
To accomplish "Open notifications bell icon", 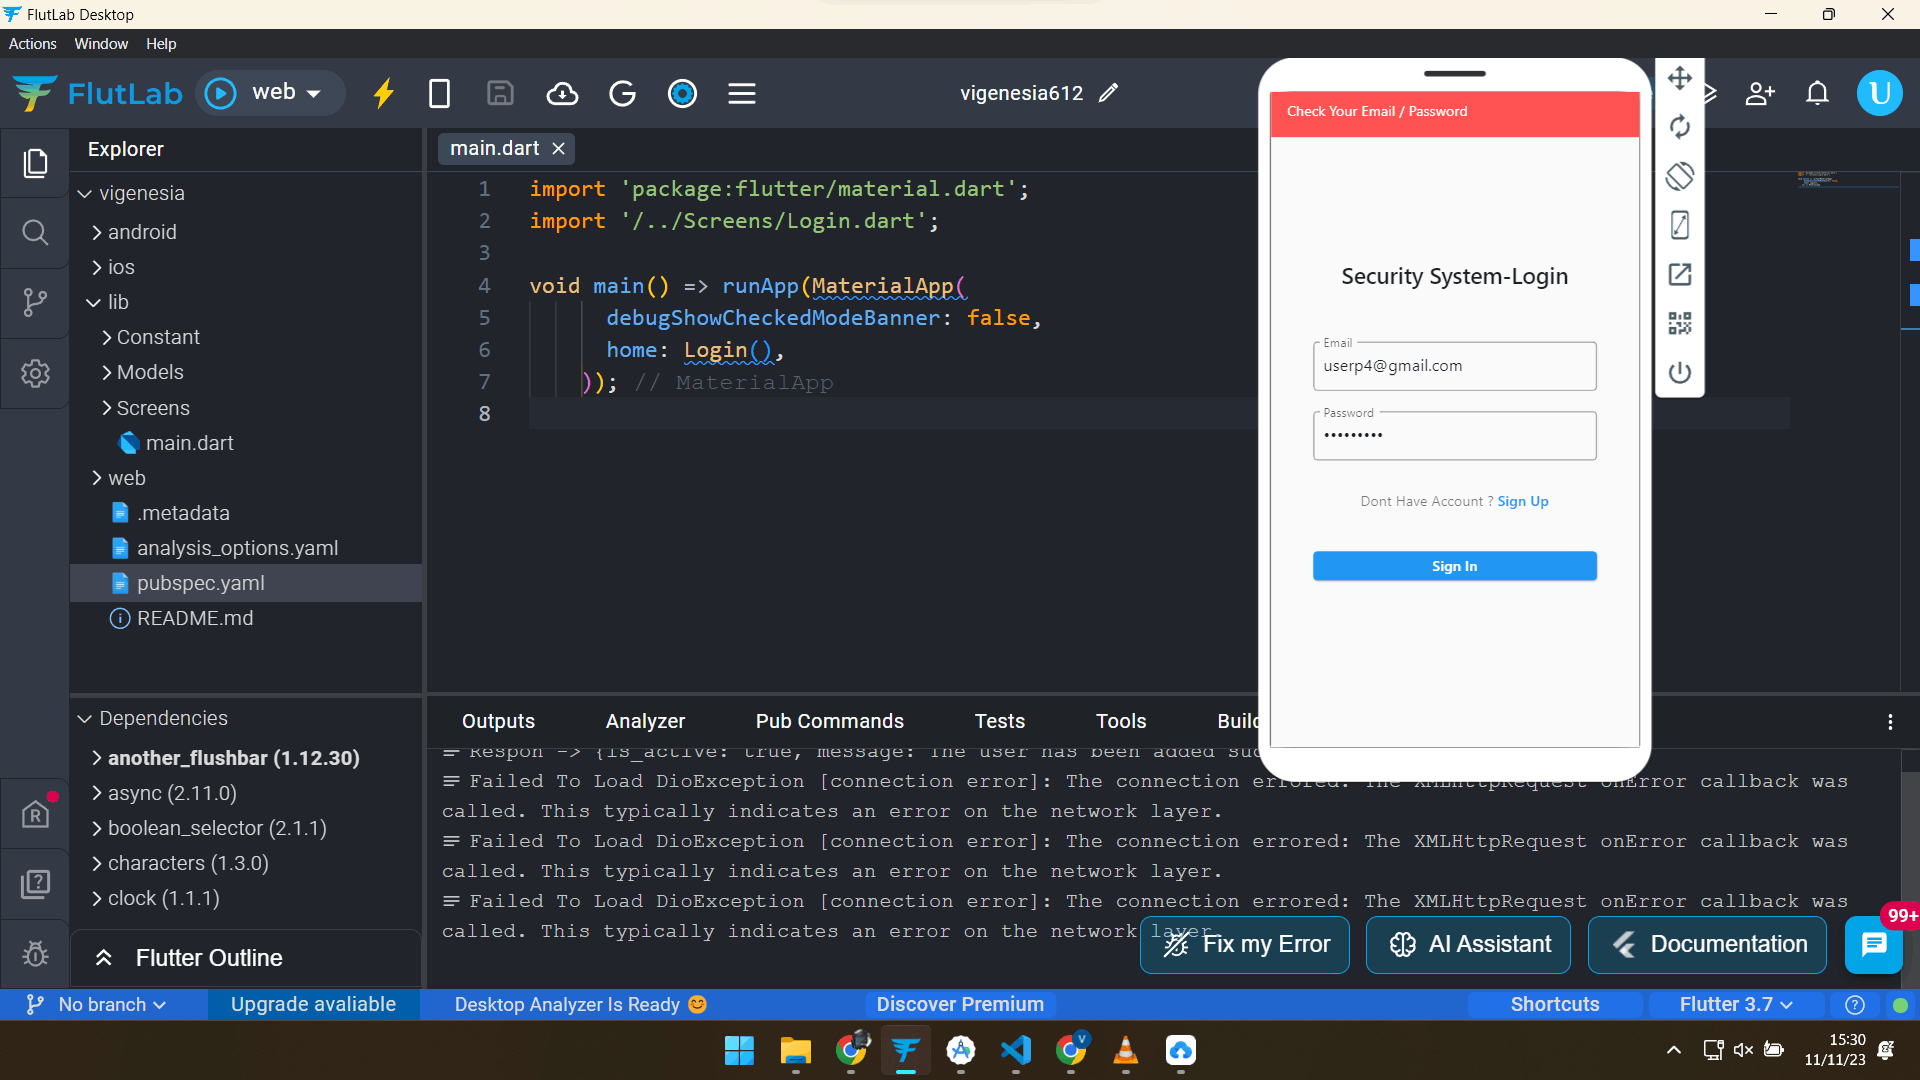I will (1817, 93).
